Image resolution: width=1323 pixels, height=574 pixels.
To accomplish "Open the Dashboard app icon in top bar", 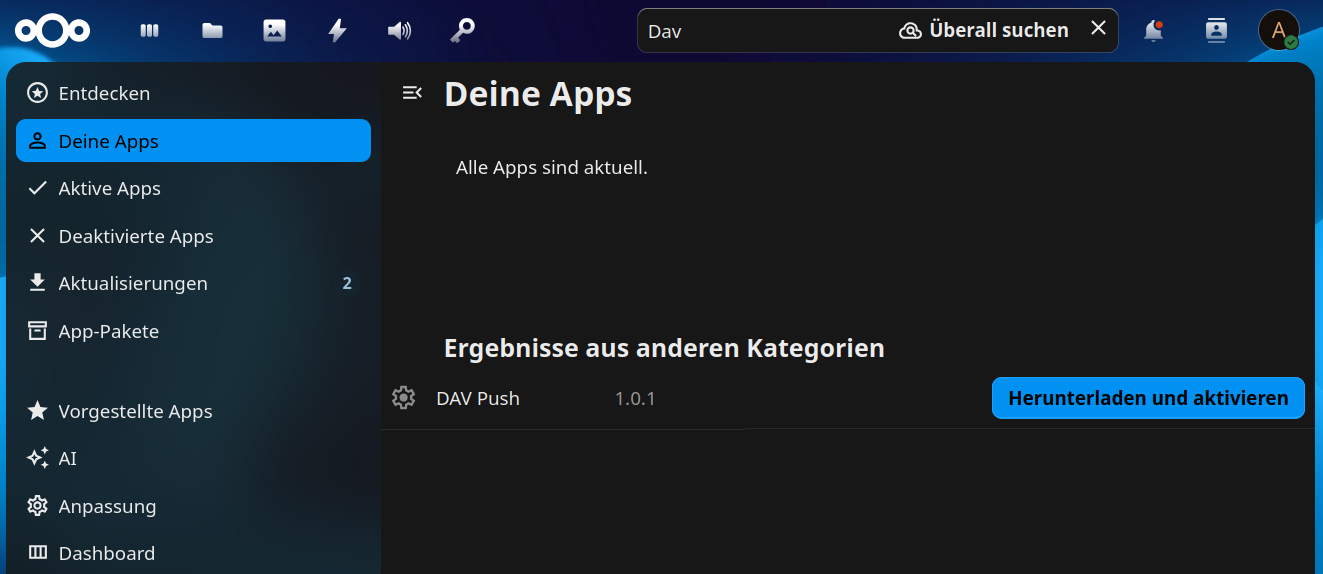I will point(150,31).
